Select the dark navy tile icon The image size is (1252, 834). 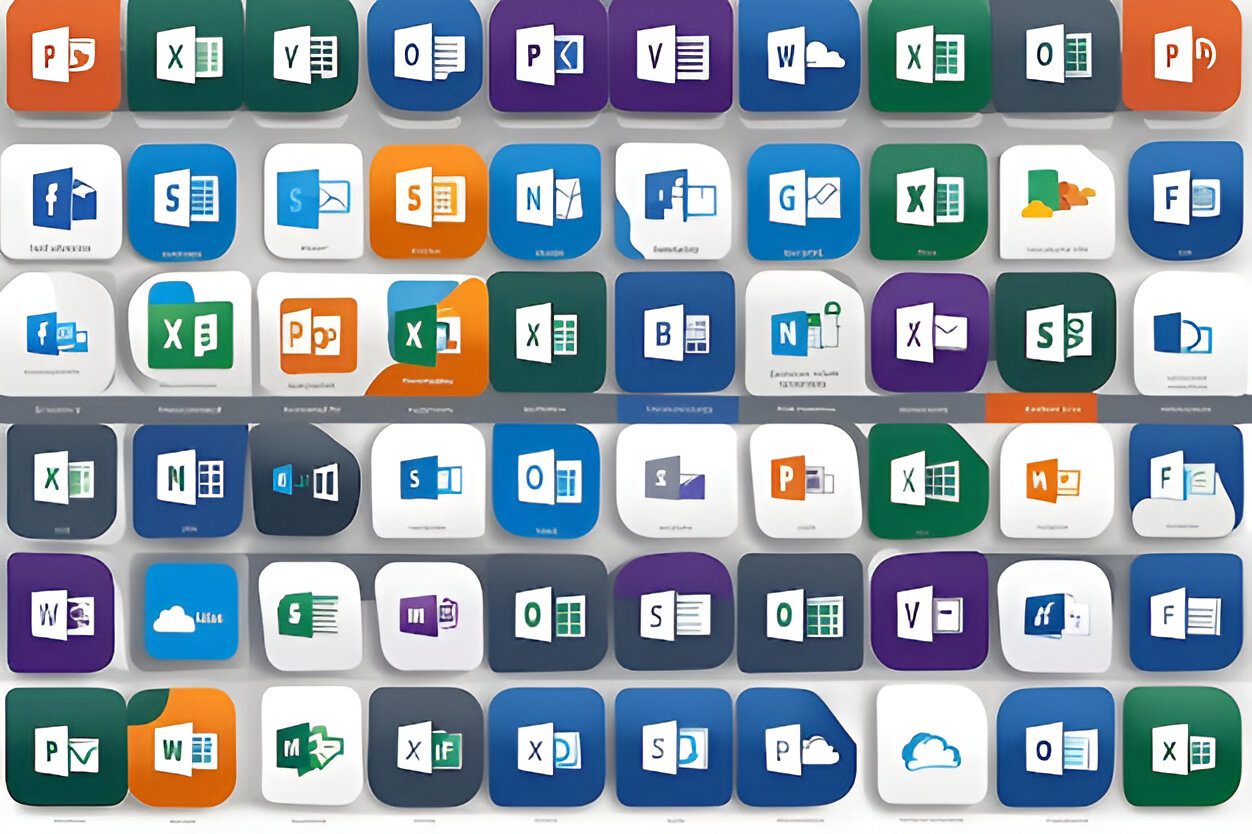click(305, 480)
